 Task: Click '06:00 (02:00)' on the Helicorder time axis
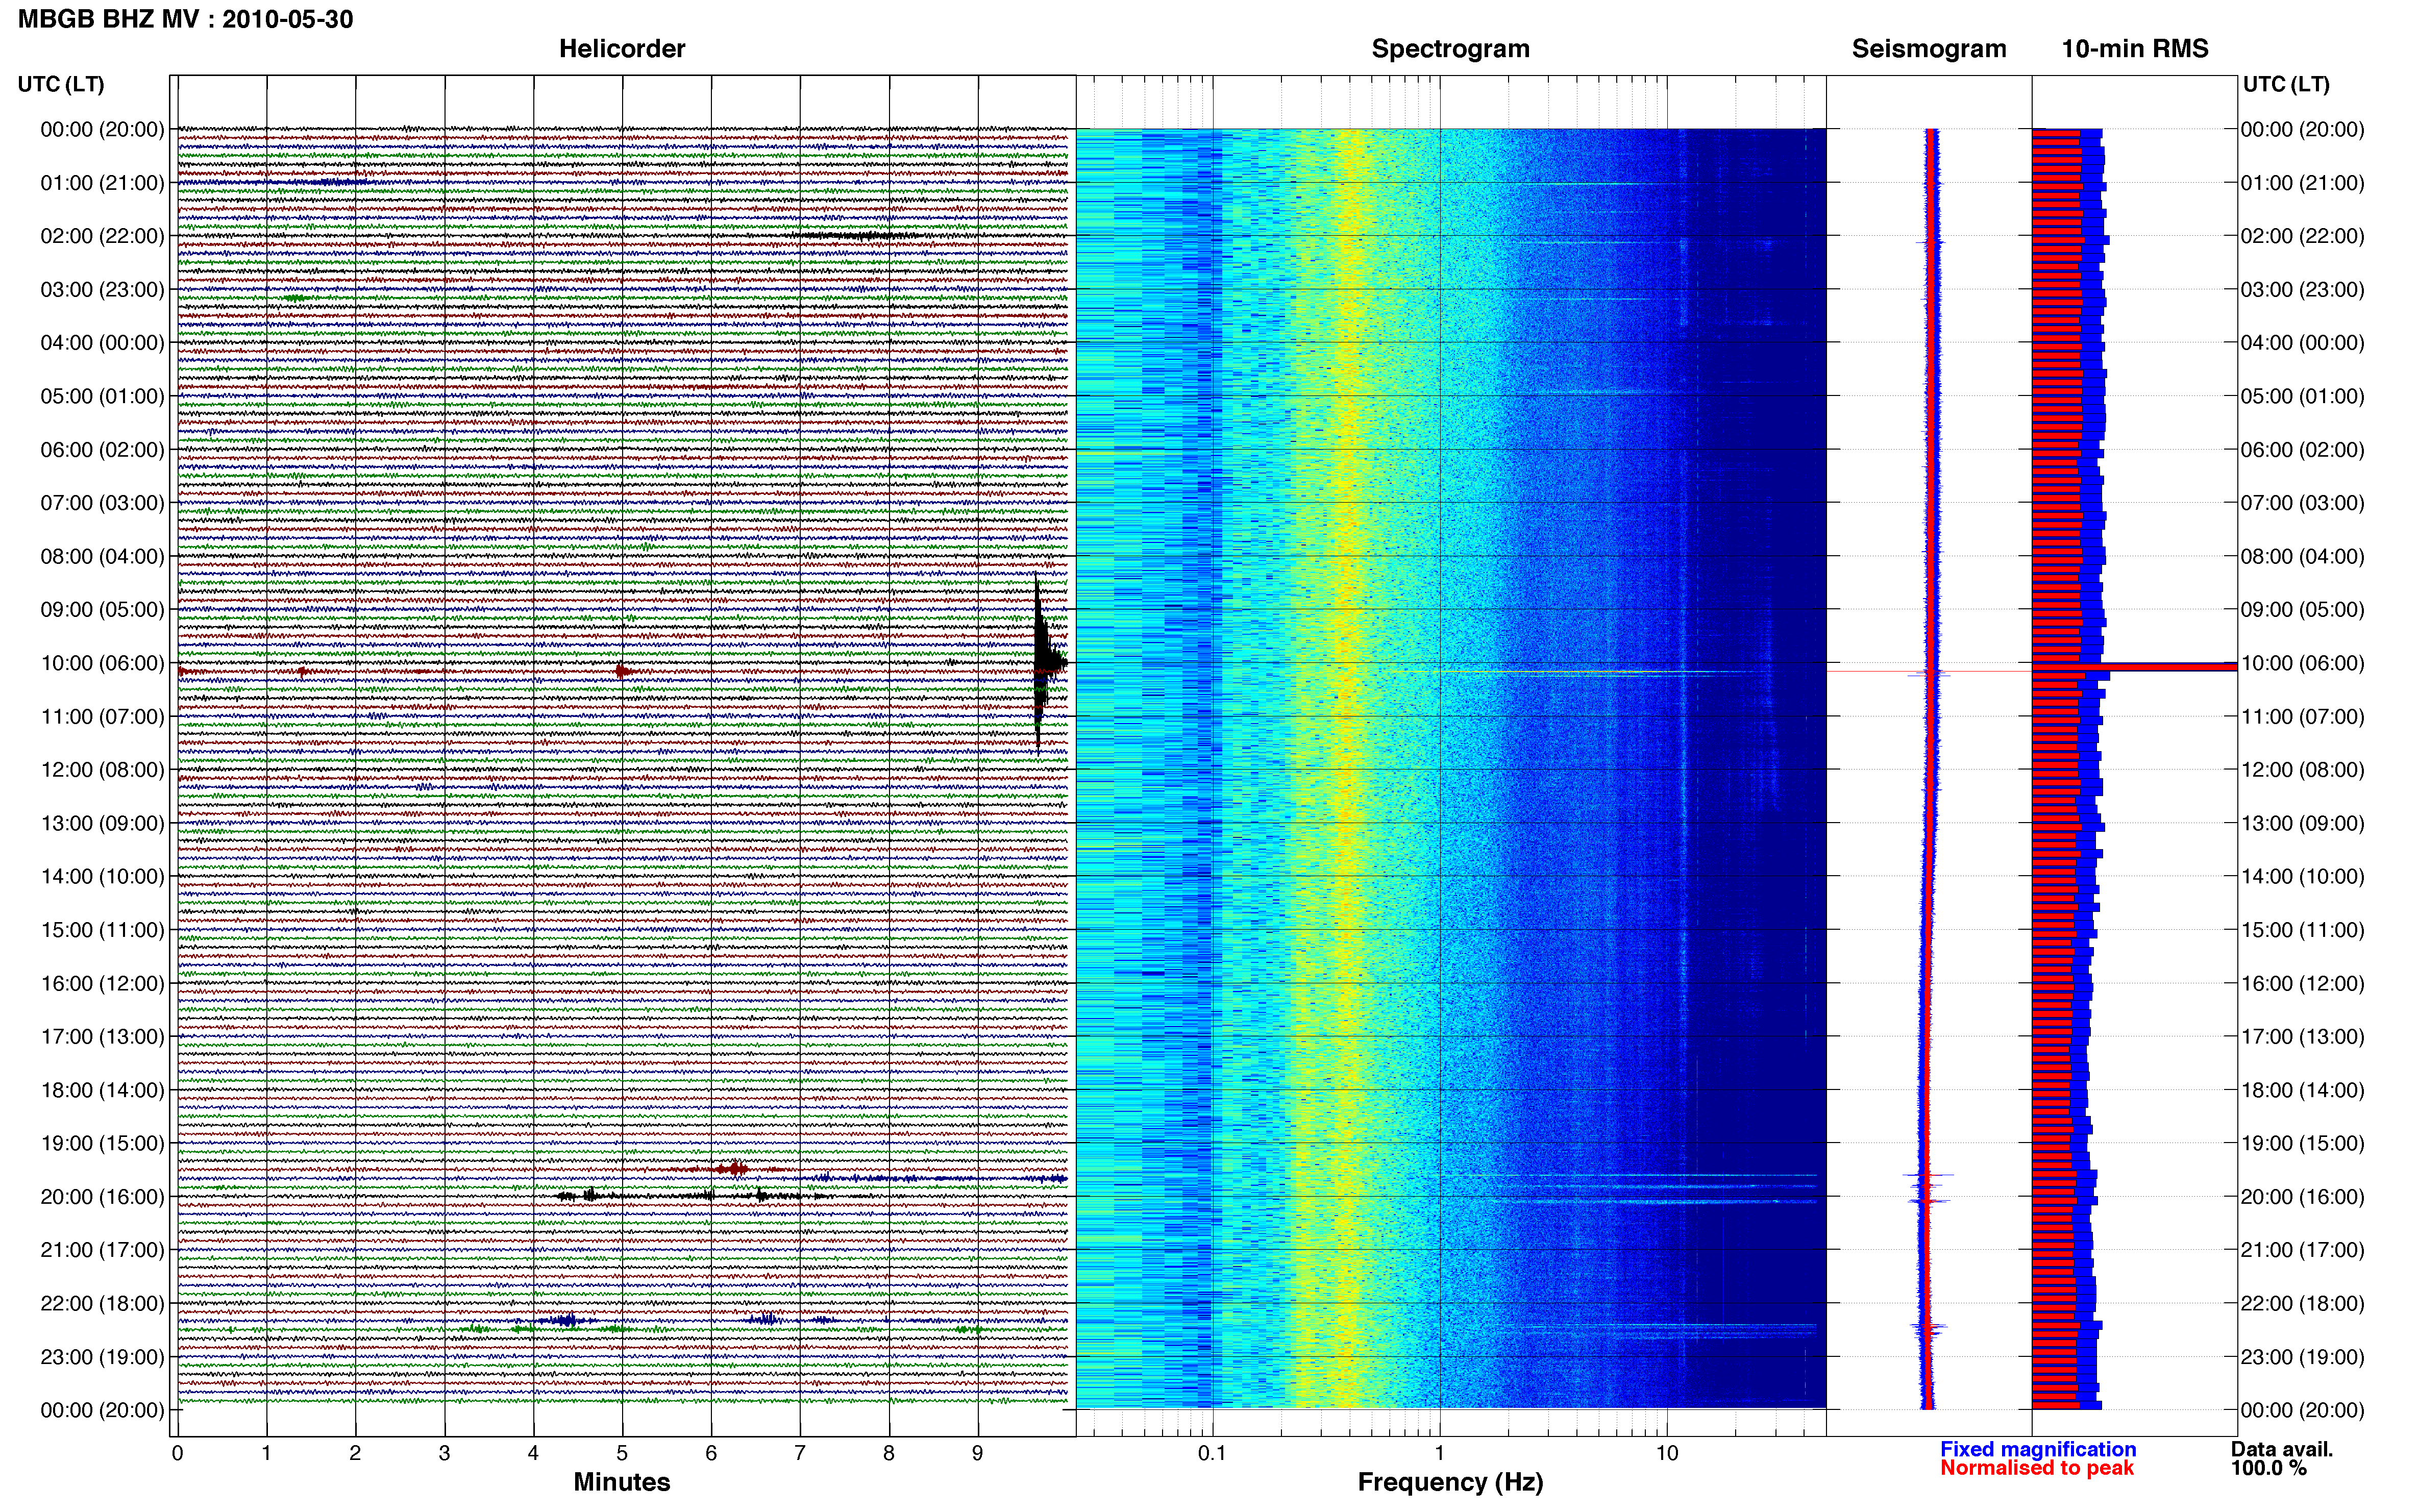coord(102,450)
